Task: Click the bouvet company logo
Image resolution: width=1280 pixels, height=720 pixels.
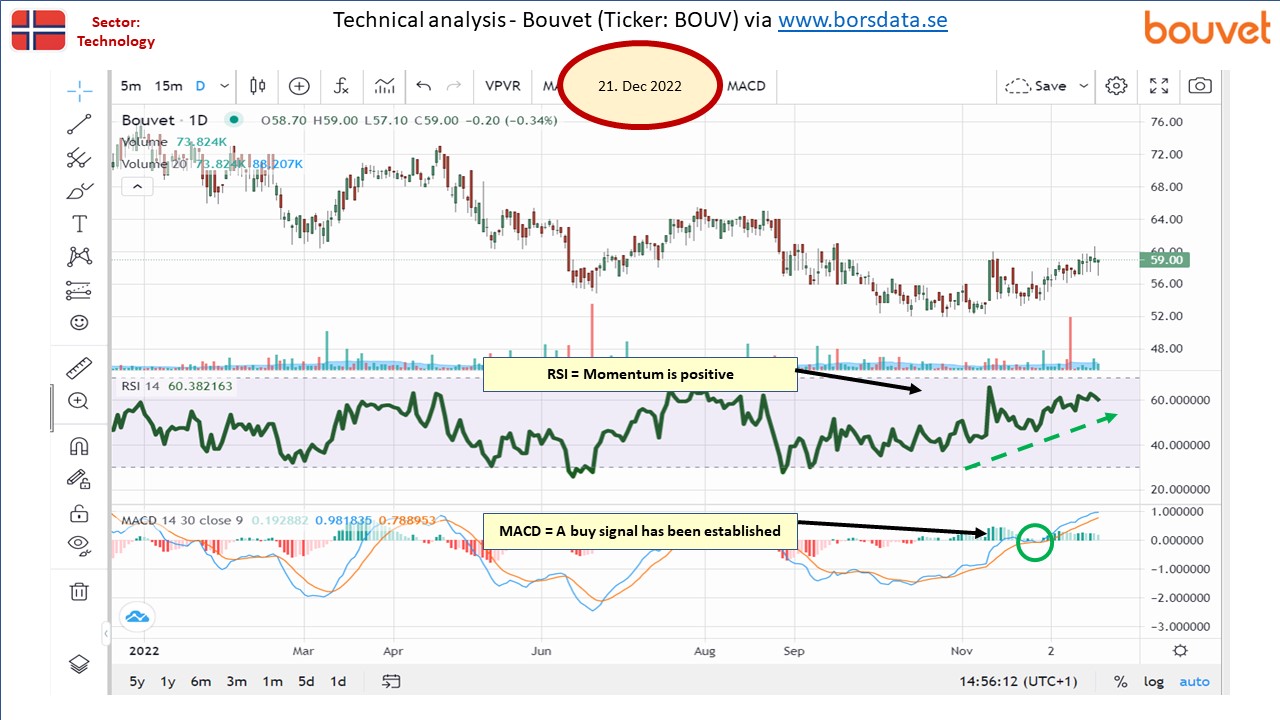Action: click(x=1207, y=27)
